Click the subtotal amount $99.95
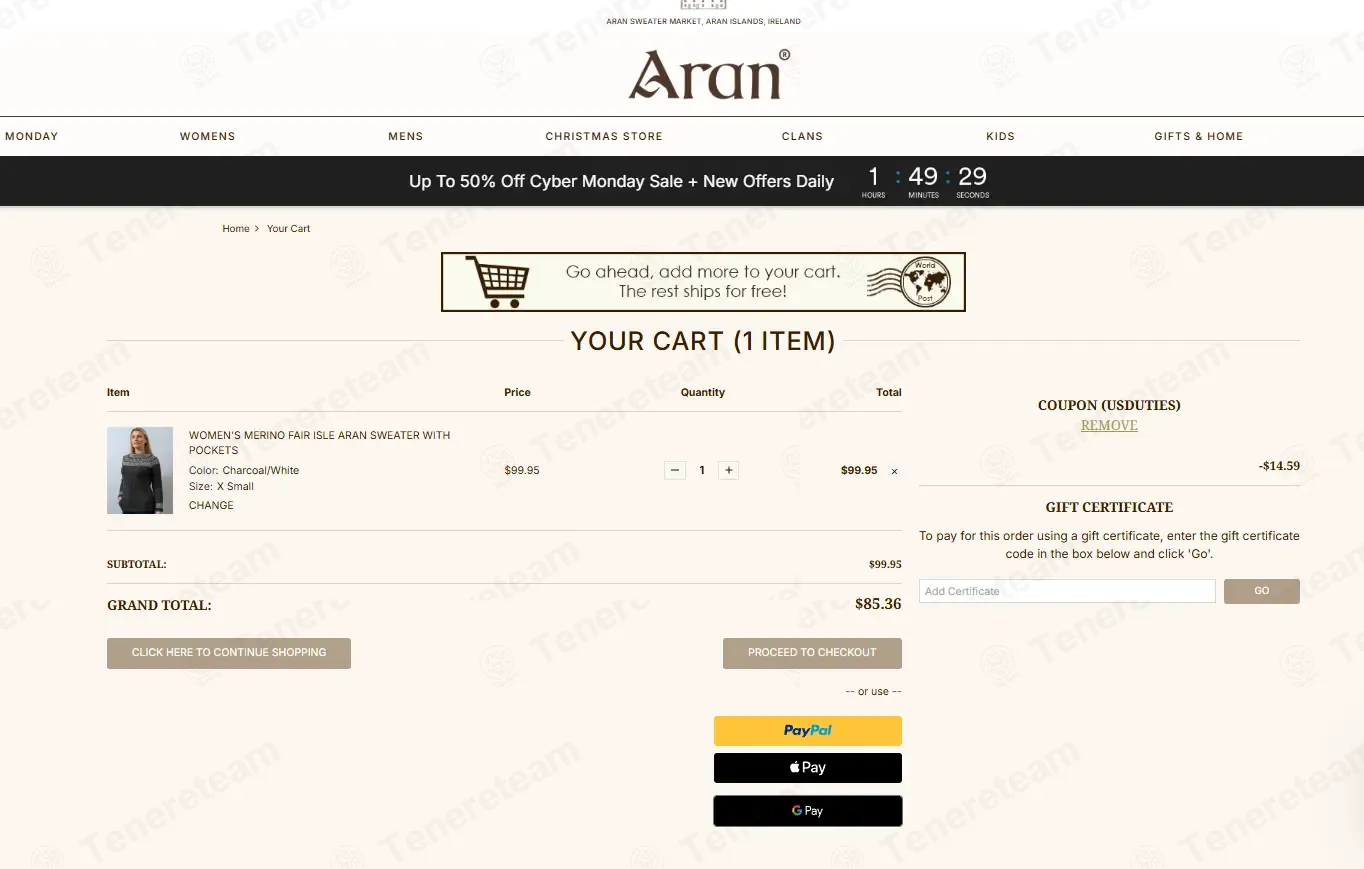The width and height of the screenshot is (1364, 869). [x=885, y=564]
